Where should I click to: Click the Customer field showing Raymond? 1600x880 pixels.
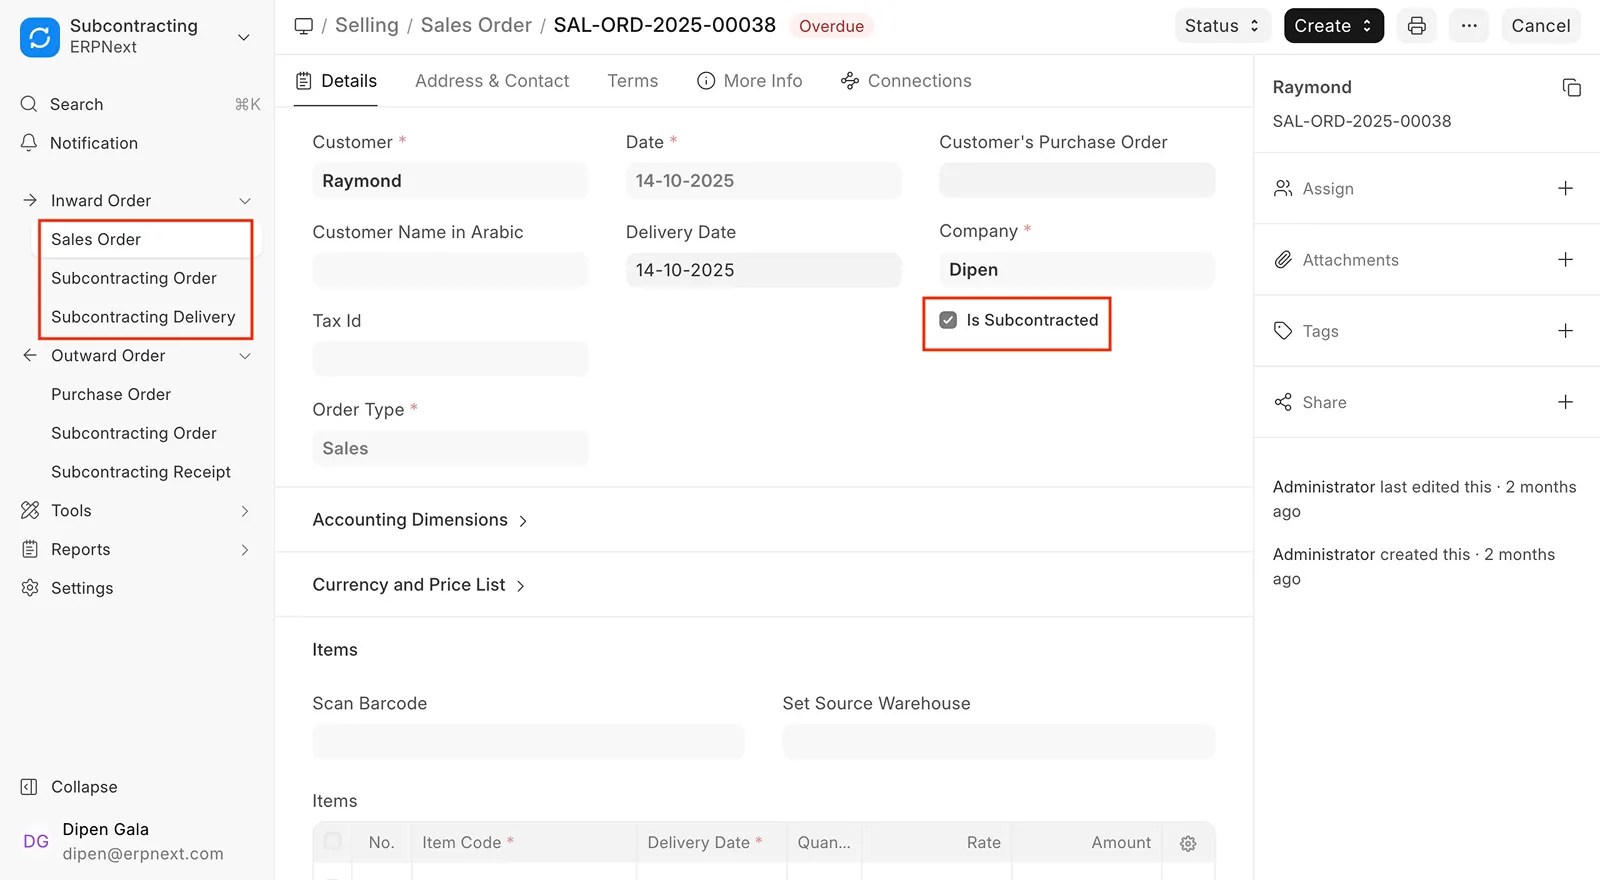click(450, 181)
